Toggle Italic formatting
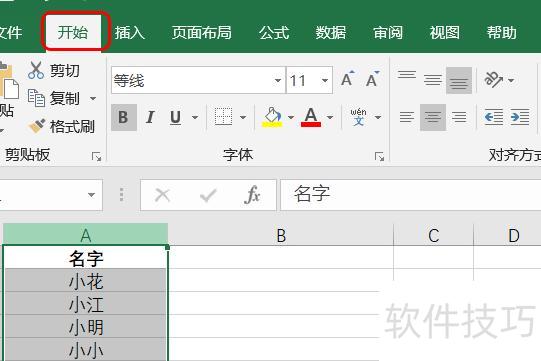The image size is (541, 361). pyautogui.click(x=150, y=117)
